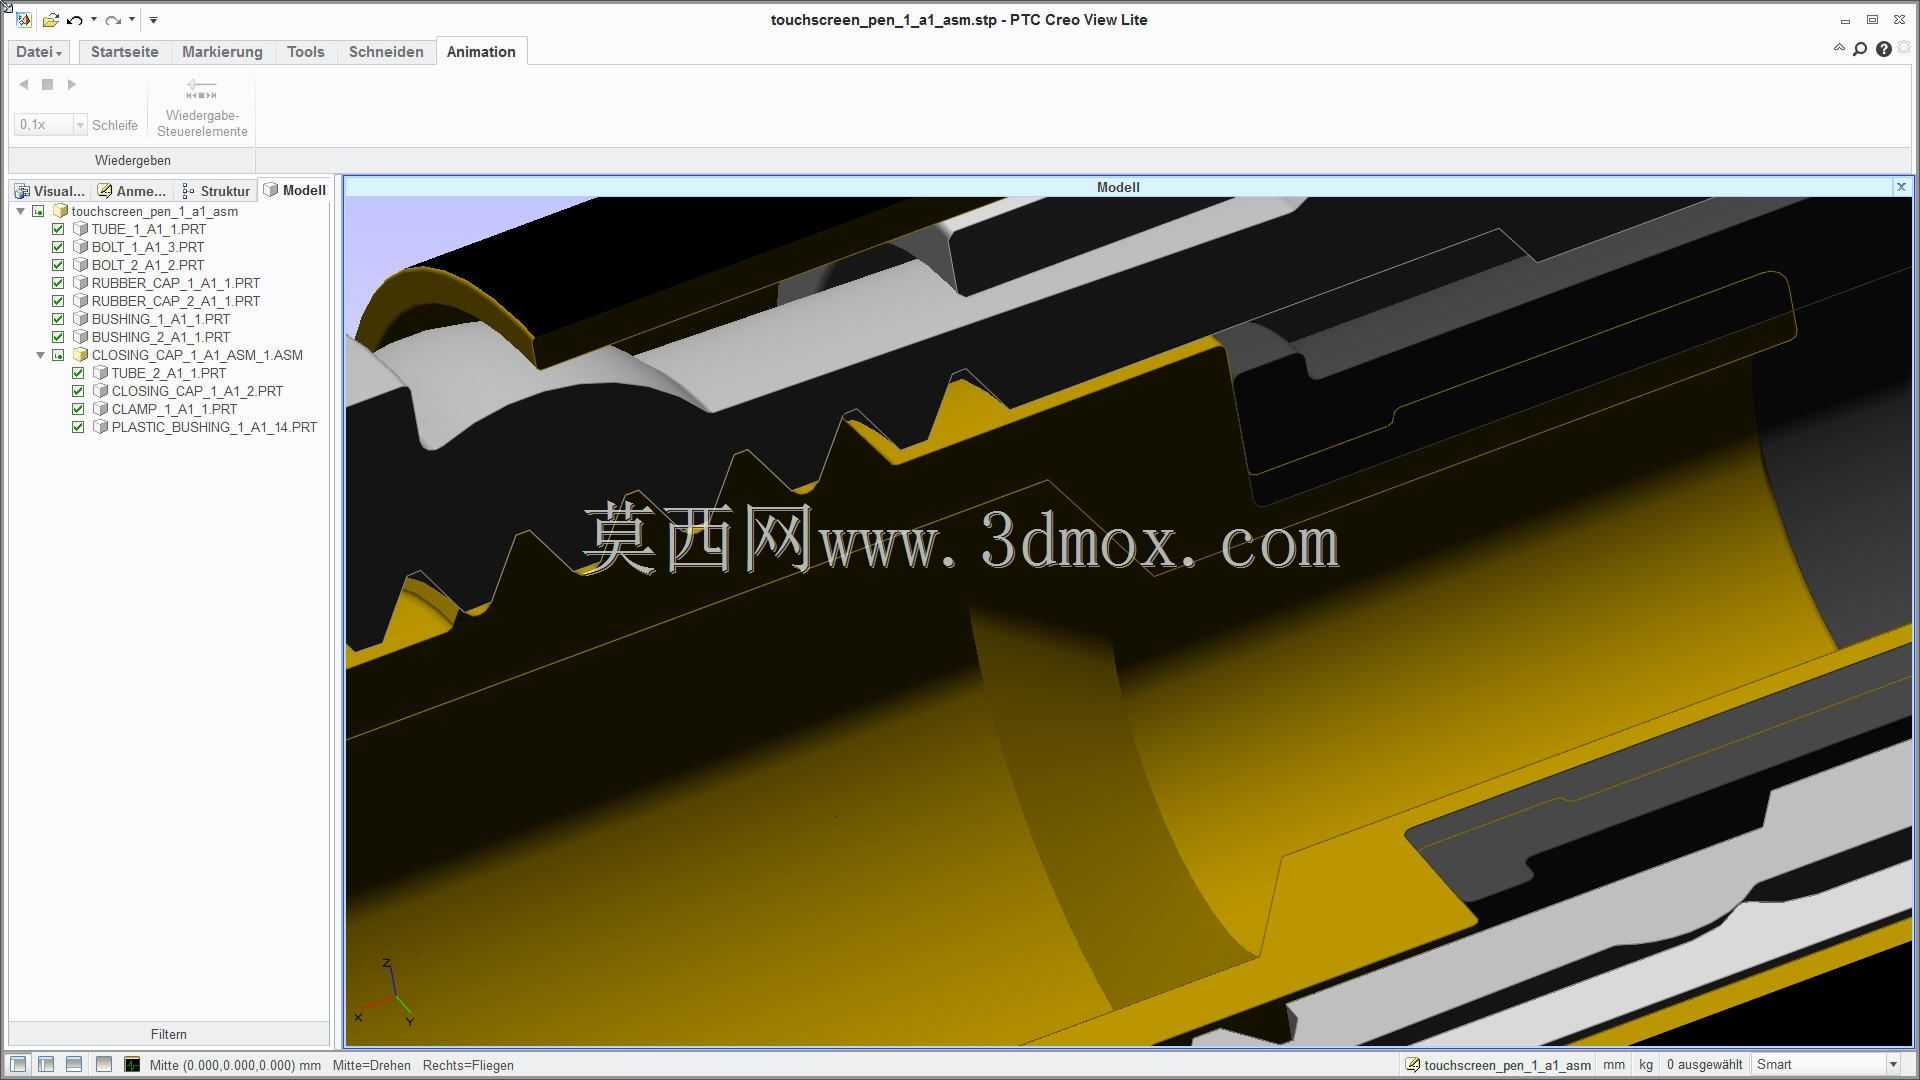Viewport: 1920px width, 1080px height.
Task: Click the search magnifier icon
Action: [1860, 49]
